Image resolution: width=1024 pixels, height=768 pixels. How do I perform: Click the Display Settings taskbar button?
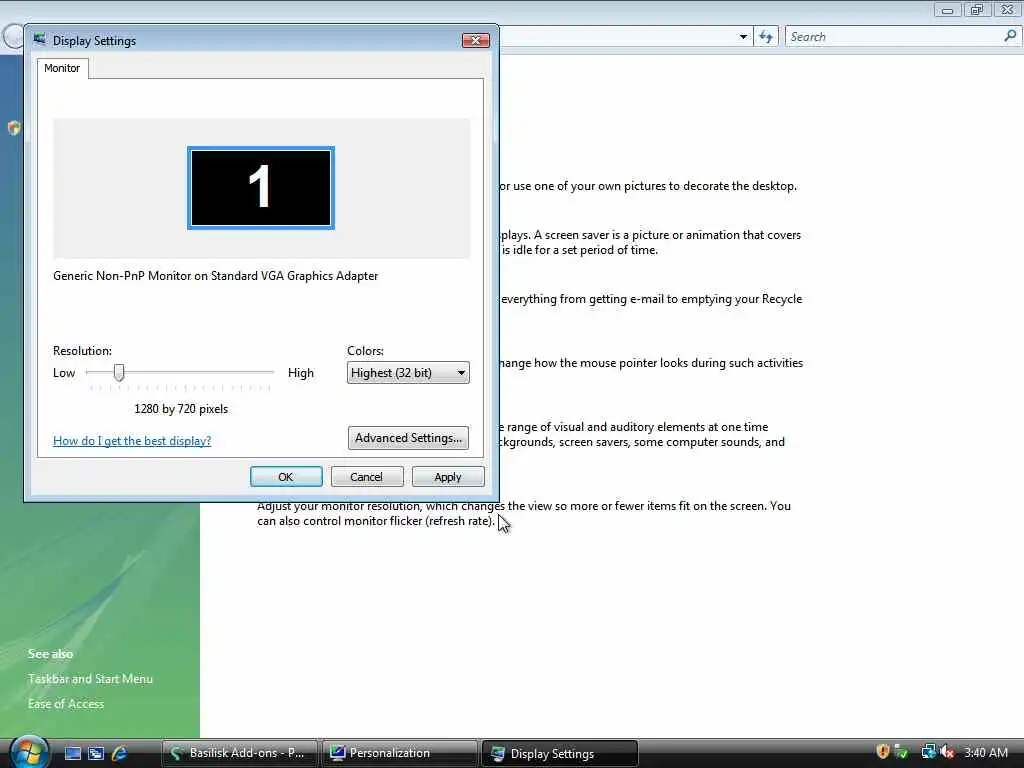(x=560, y=754)
